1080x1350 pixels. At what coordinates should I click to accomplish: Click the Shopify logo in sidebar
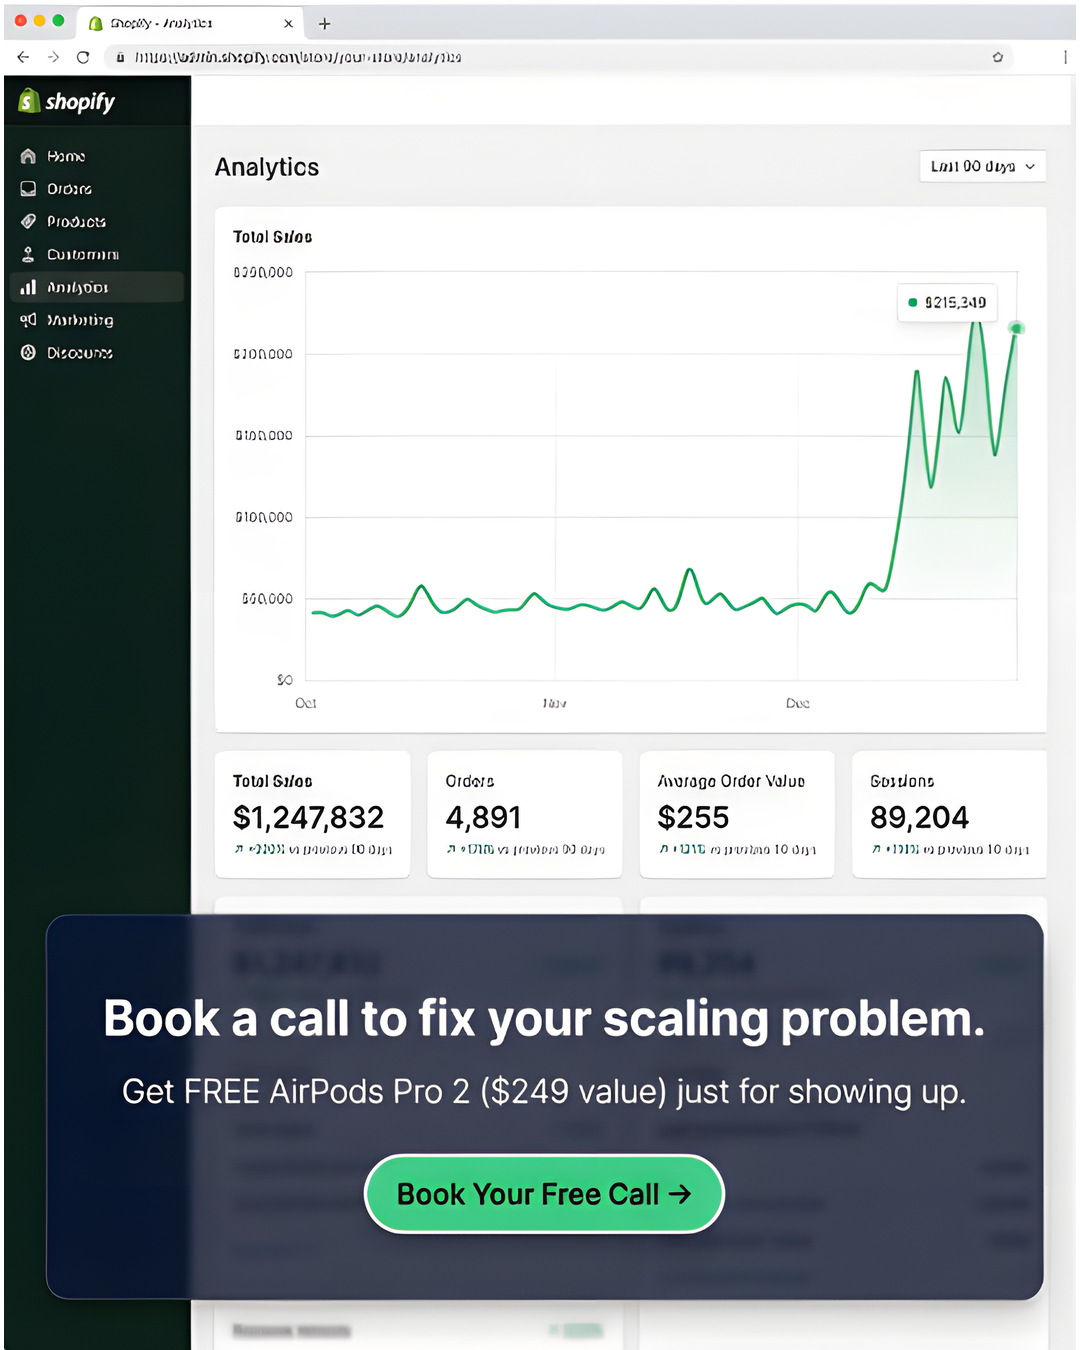point(67,101)
